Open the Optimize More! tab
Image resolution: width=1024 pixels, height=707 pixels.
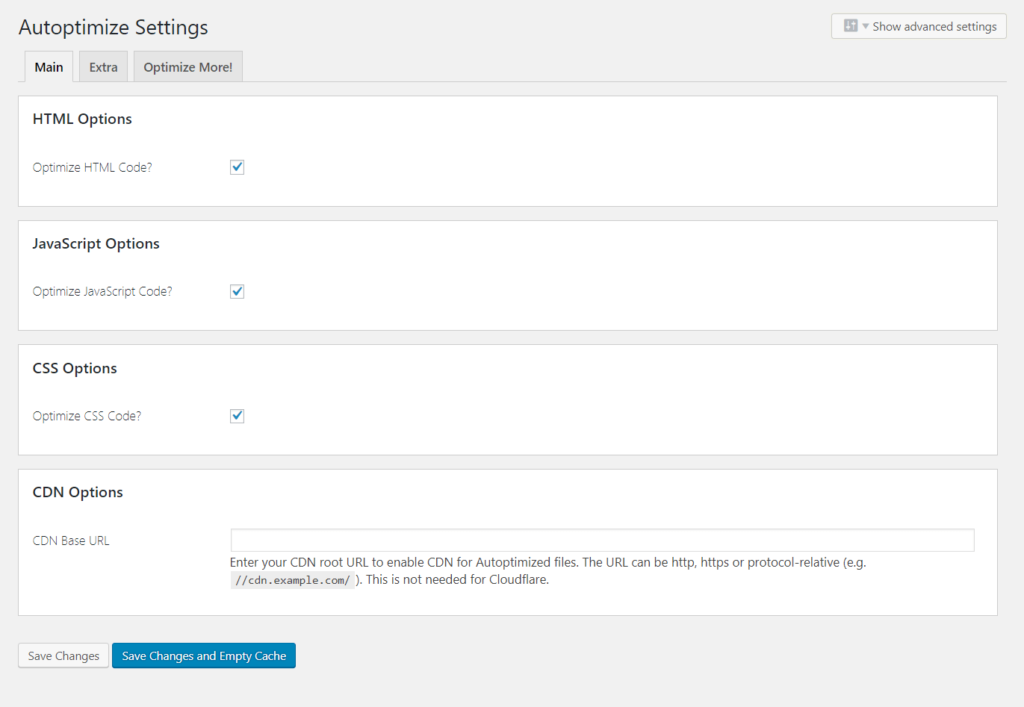188,67
